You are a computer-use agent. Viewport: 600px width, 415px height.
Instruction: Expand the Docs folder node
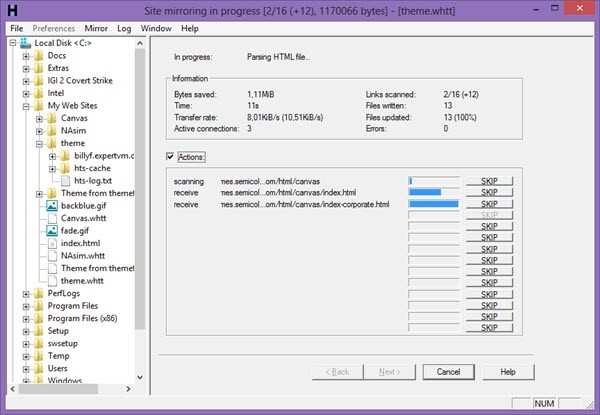(x=26, y=56)
